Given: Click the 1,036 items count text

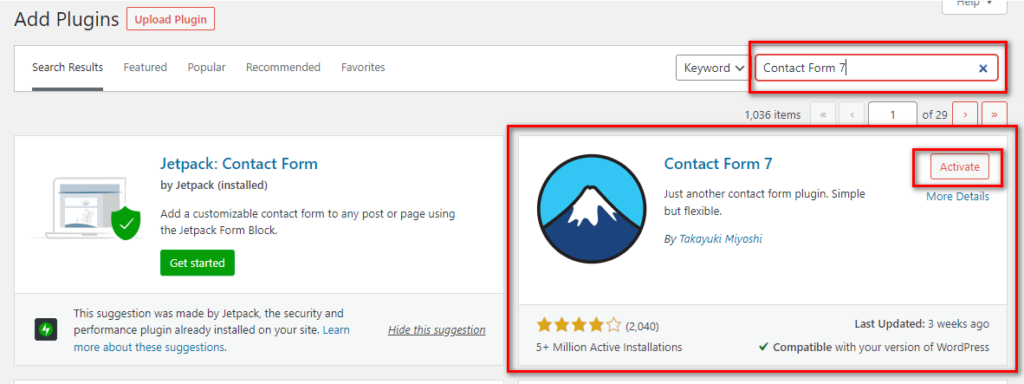Looking at the screenshot, I should (x=773, y=115).
